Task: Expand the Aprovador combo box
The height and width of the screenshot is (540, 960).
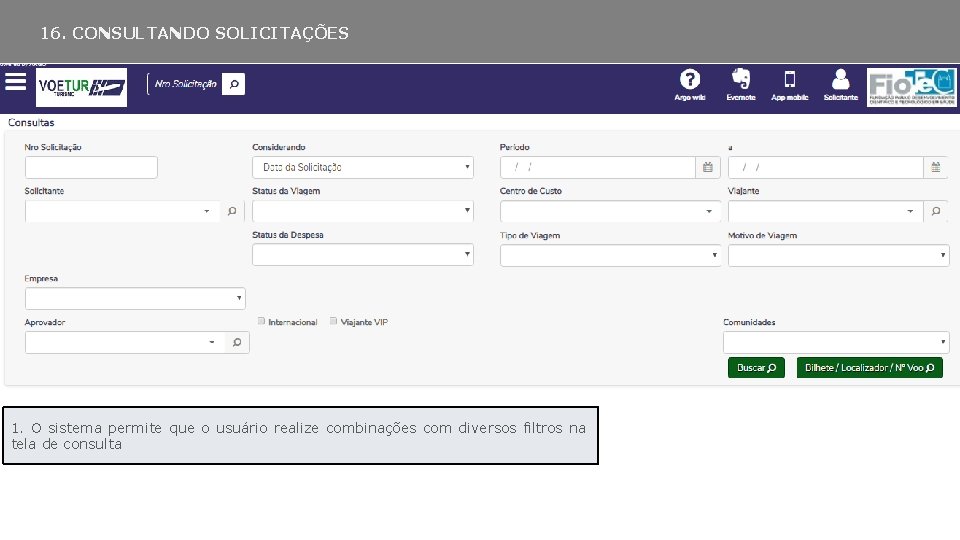Action: 212,342
